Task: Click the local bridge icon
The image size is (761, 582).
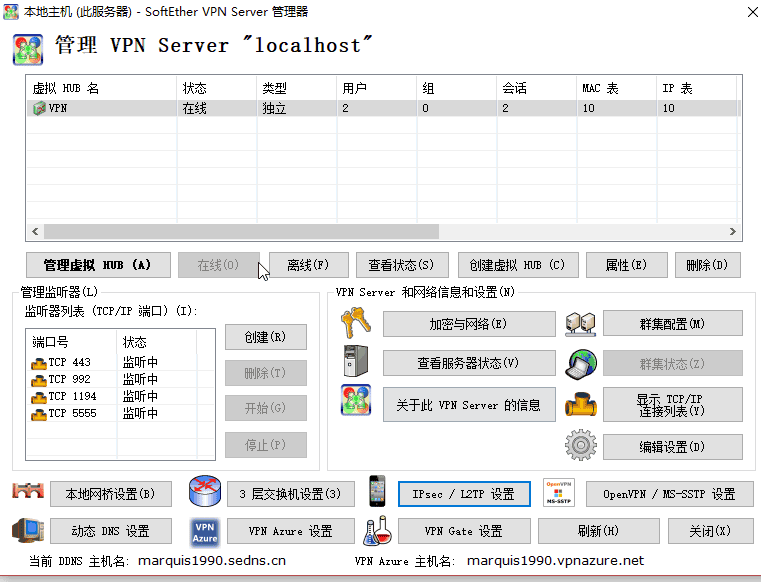Action: click(x=28, y=491)
